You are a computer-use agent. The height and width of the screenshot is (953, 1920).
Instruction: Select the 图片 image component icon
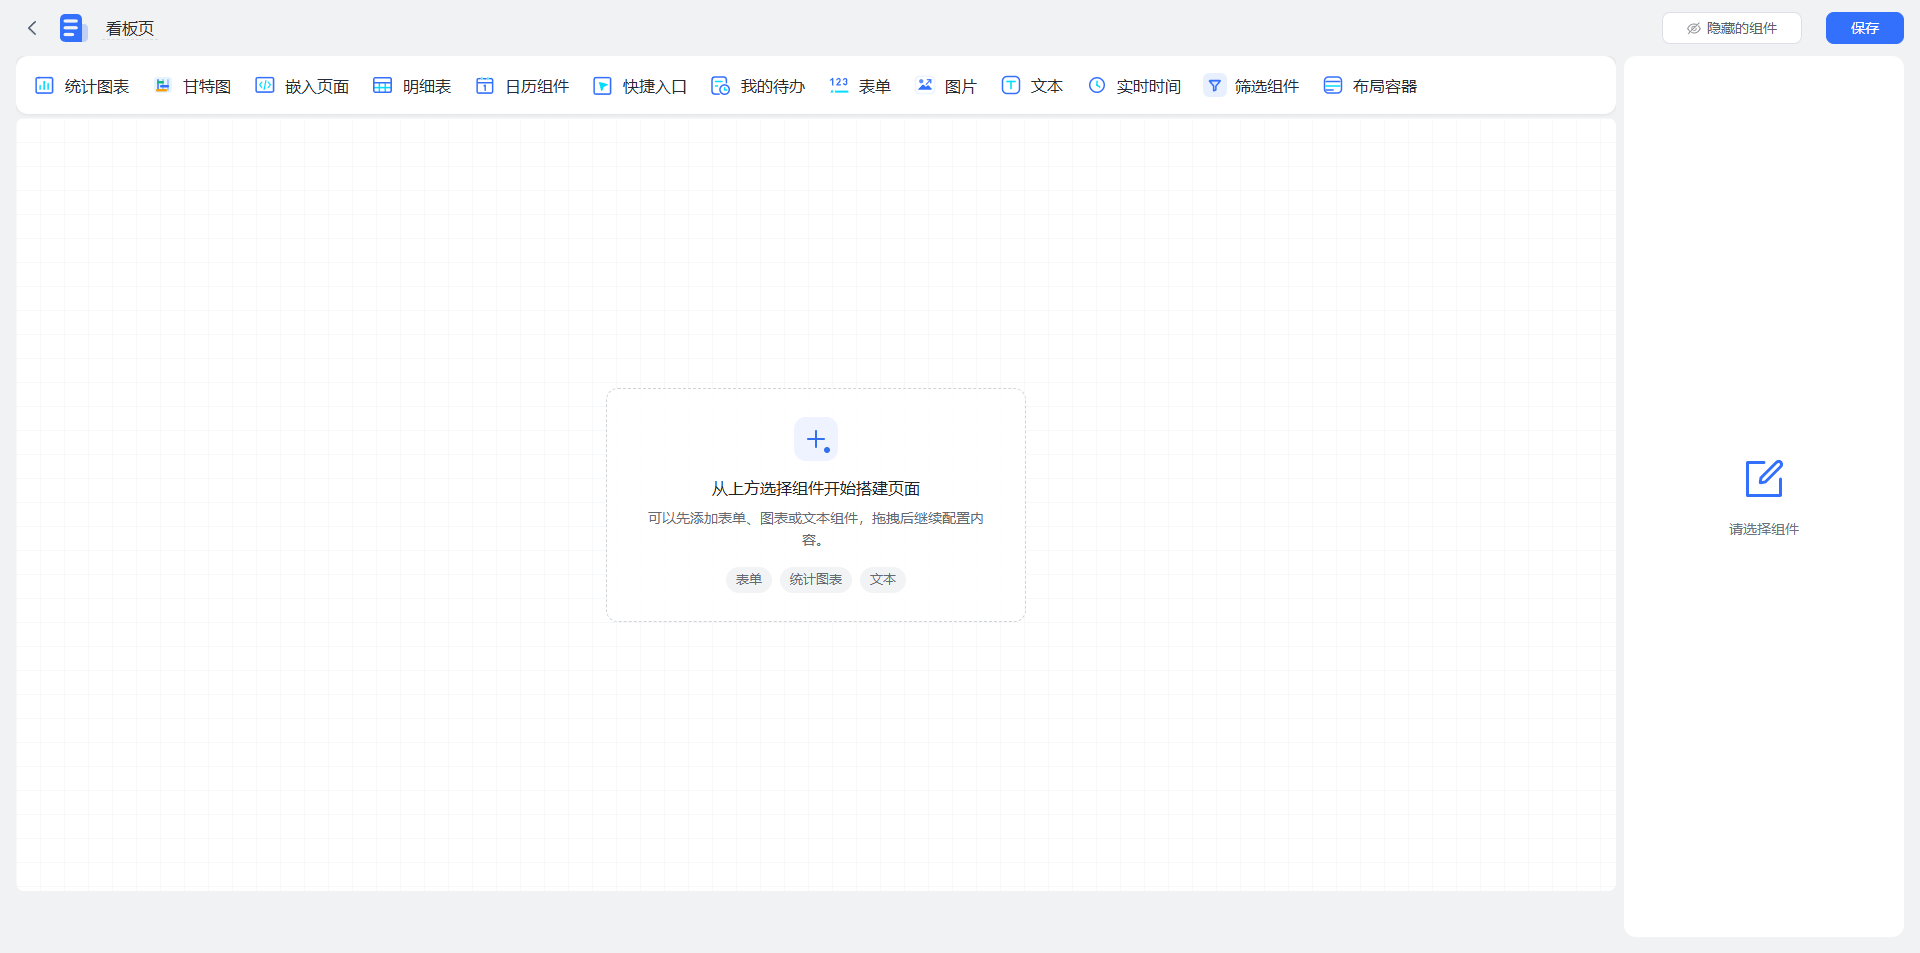pyautogui.click(x=925, y=86)
